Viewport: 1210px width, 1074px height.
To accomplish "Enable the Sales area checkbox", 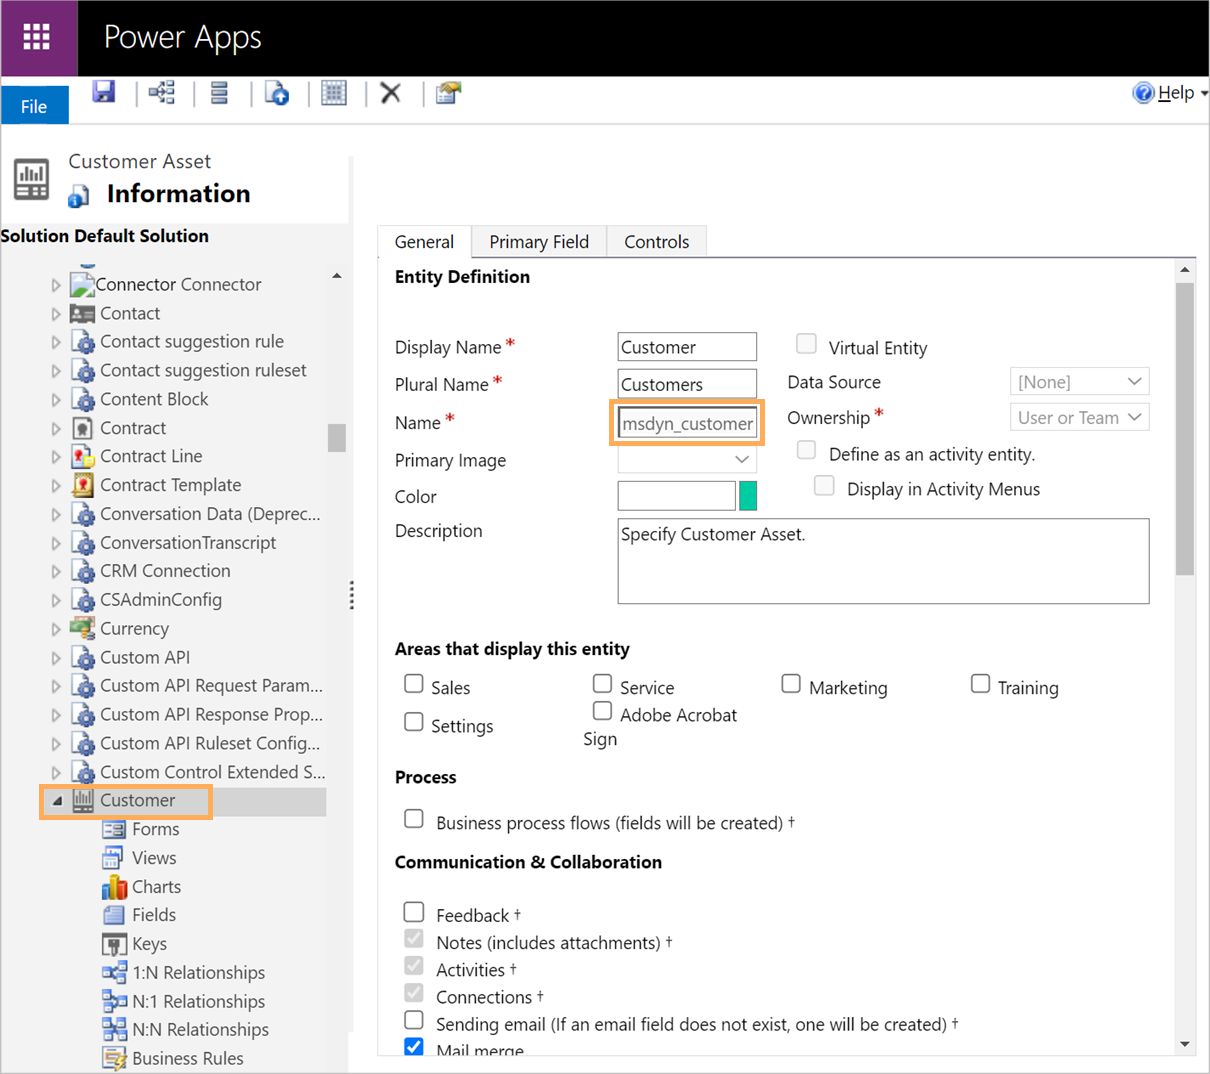I will tap(414, 683).
